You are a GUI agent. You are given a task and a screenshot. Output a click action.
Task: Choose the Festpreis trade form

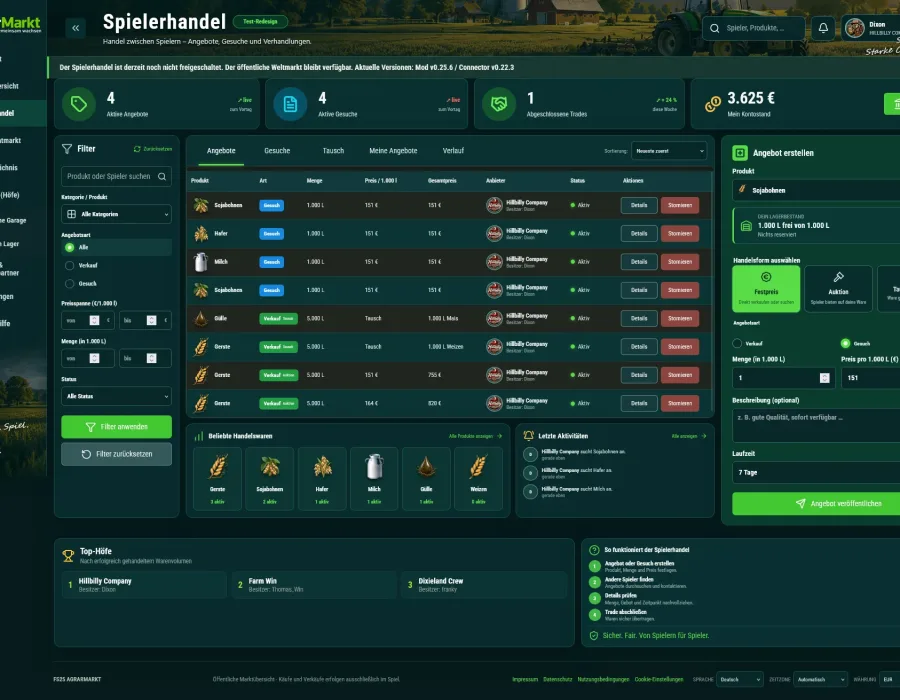tap(766, 289)
